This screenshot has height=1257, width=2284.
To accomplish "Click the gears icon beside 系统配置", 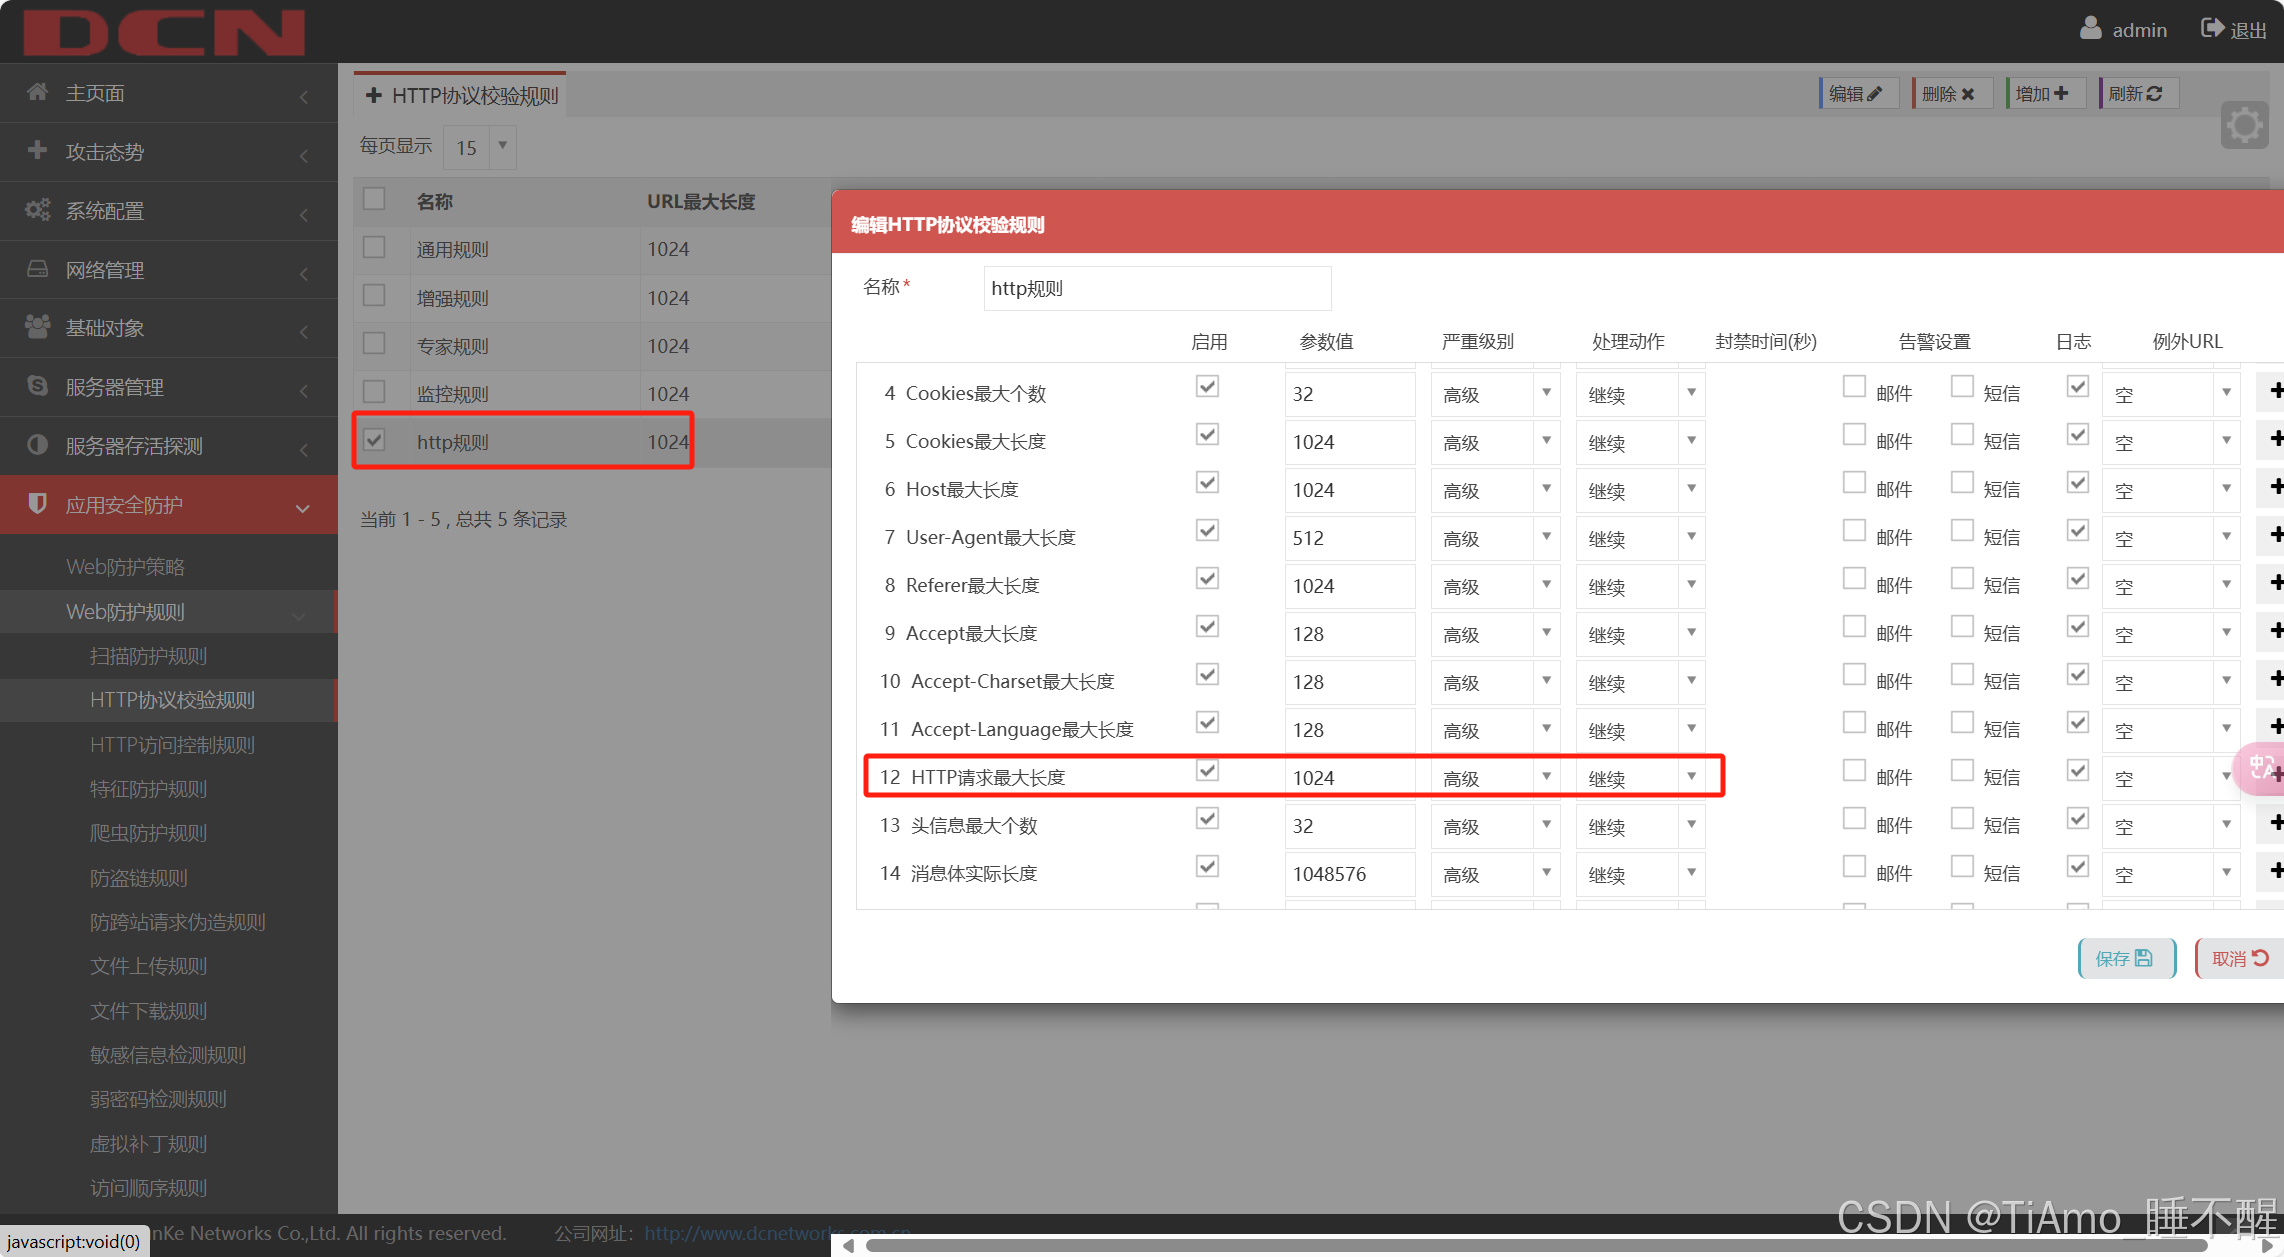I will tap(37, 209).
